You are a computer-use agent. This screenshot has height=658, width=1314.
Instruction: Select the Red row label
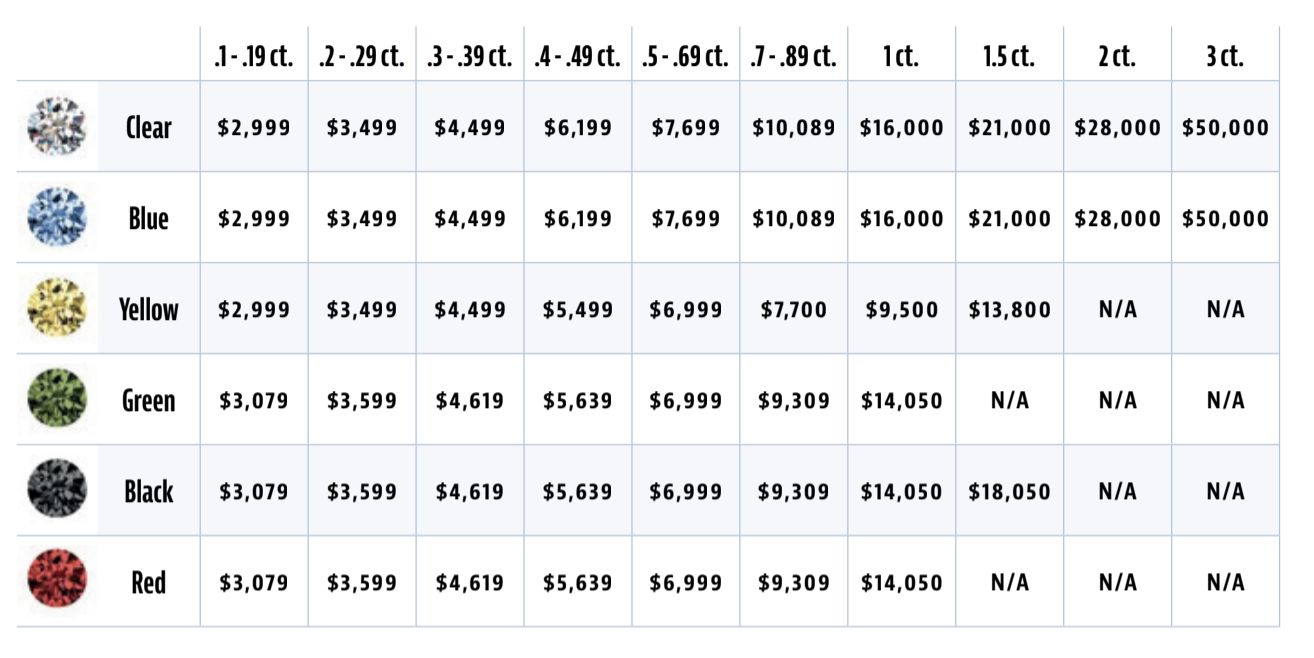(148, 581)
